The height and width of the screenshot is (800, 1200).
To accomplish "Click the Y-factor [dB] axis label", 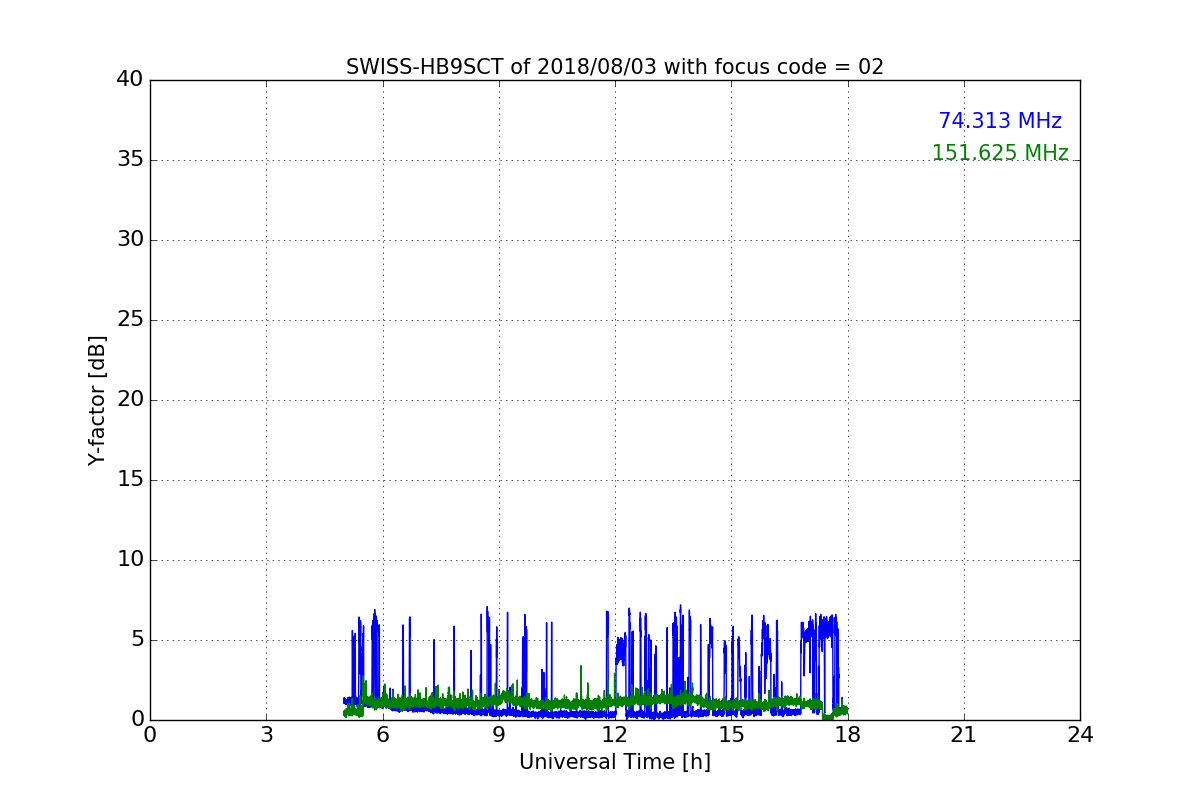I will (x=97, y=400).
